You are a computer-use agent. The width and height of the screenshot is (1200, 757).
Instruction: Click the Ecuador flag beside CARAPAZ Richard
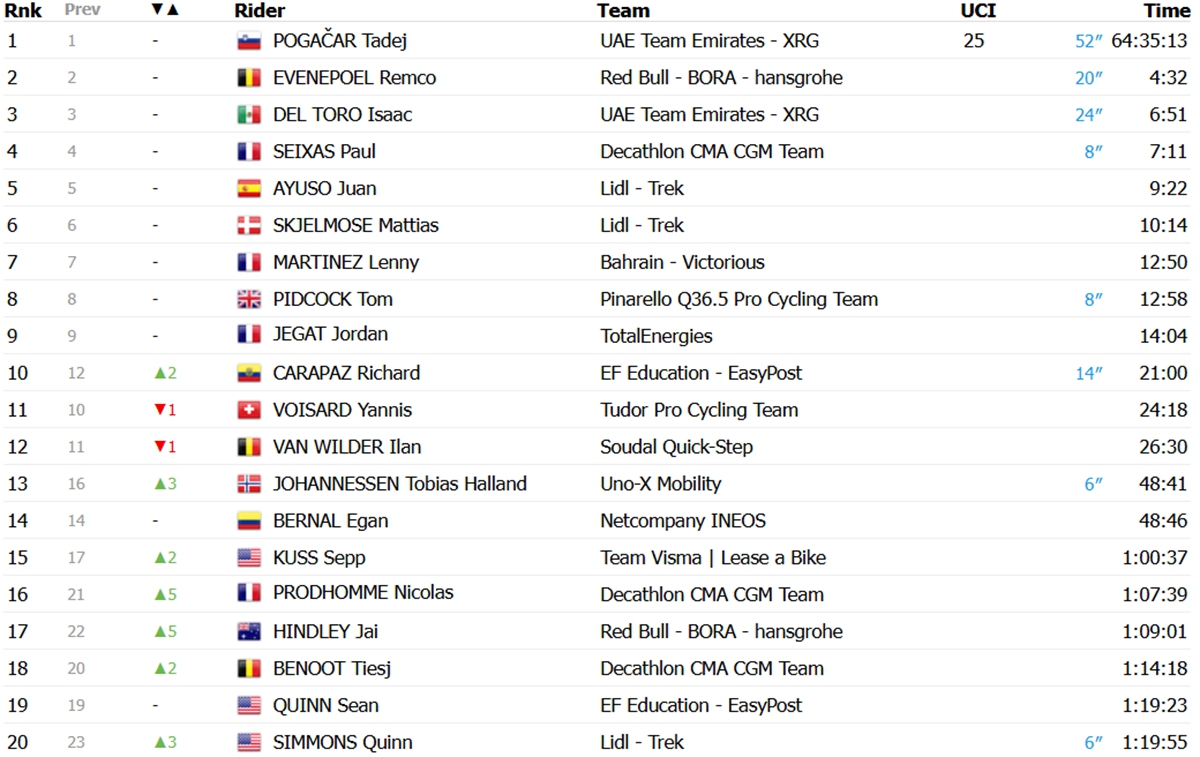coord(249,374)
